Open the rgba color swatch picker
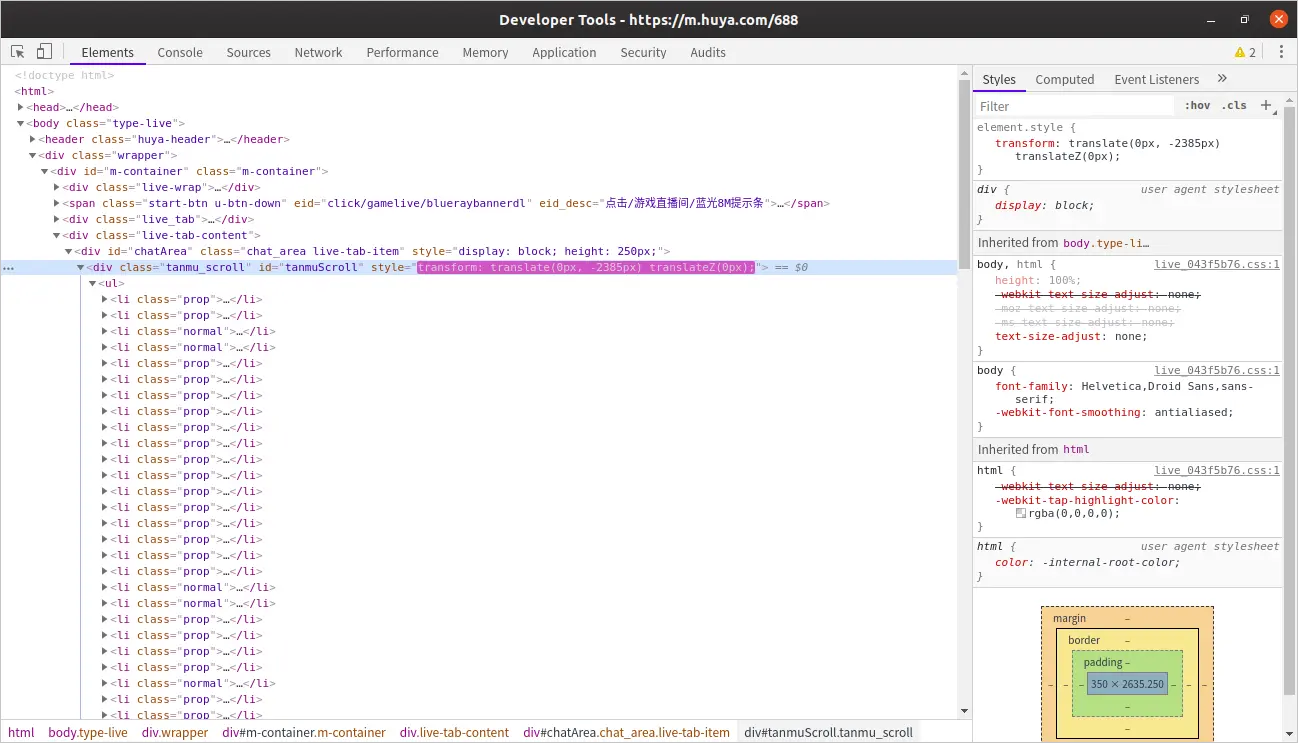This screenshot has width=1298, height=743. point(1021,513)
